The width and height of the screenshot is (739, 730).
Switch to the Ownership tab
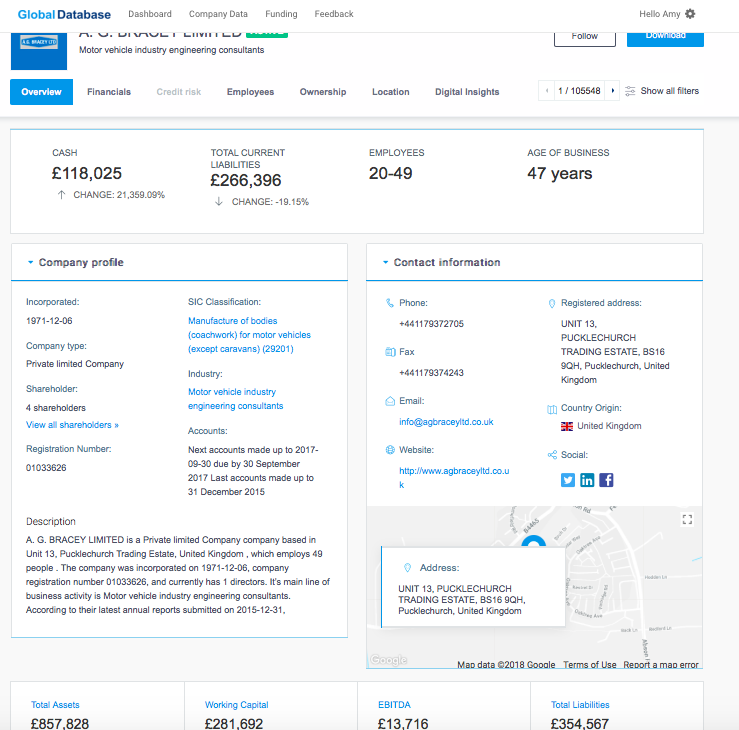[x=323, y=92]
